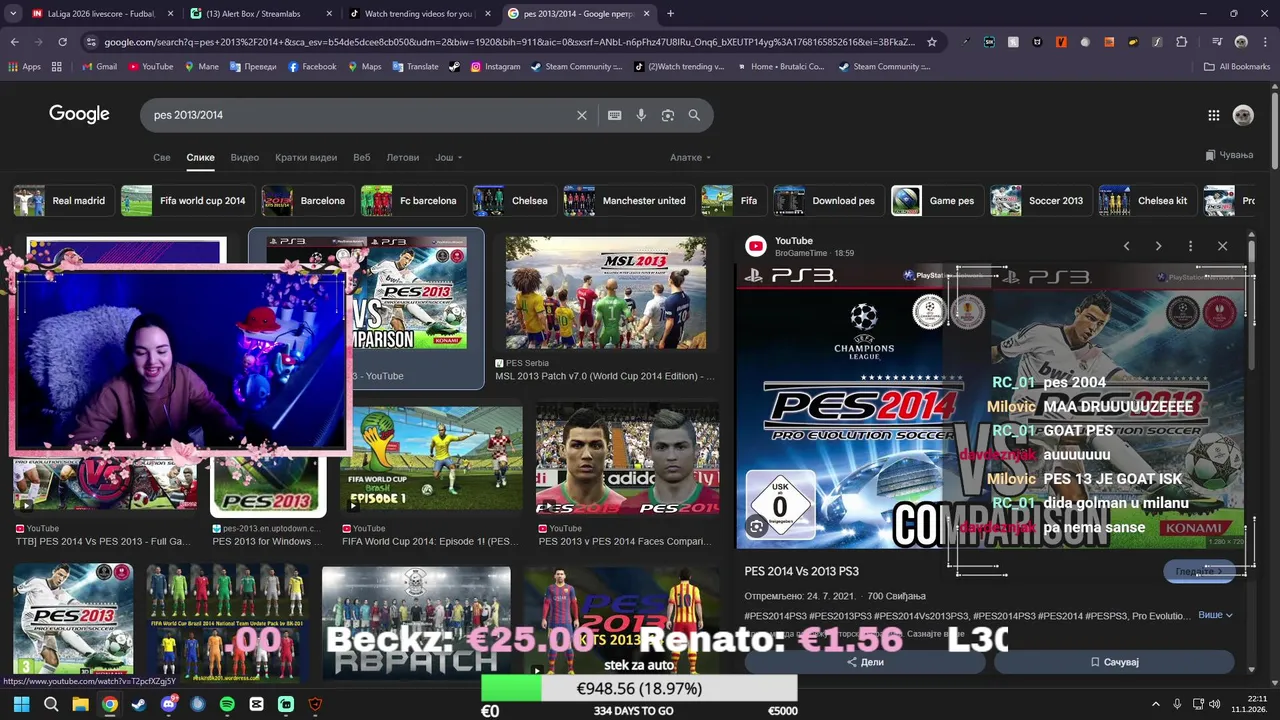Open Chrome's three-dot menu

pyautogui.click(x=1265, y=42)
